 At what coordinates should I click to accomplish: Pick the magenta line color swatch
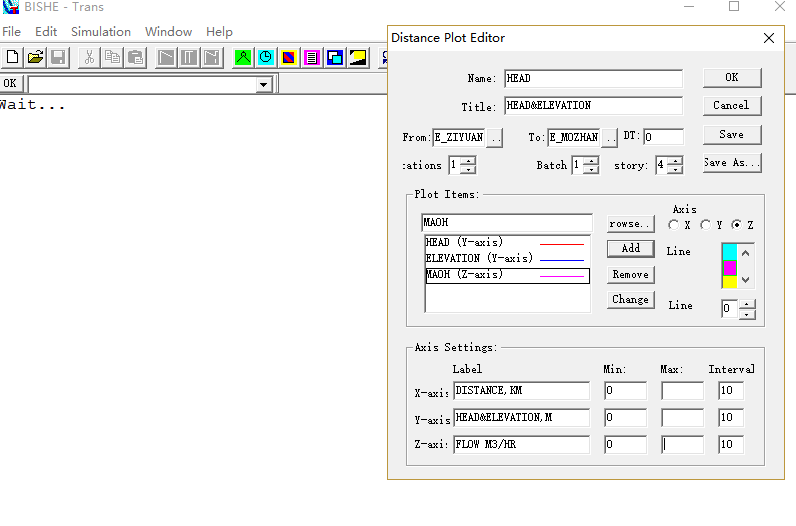coord(729,268)
